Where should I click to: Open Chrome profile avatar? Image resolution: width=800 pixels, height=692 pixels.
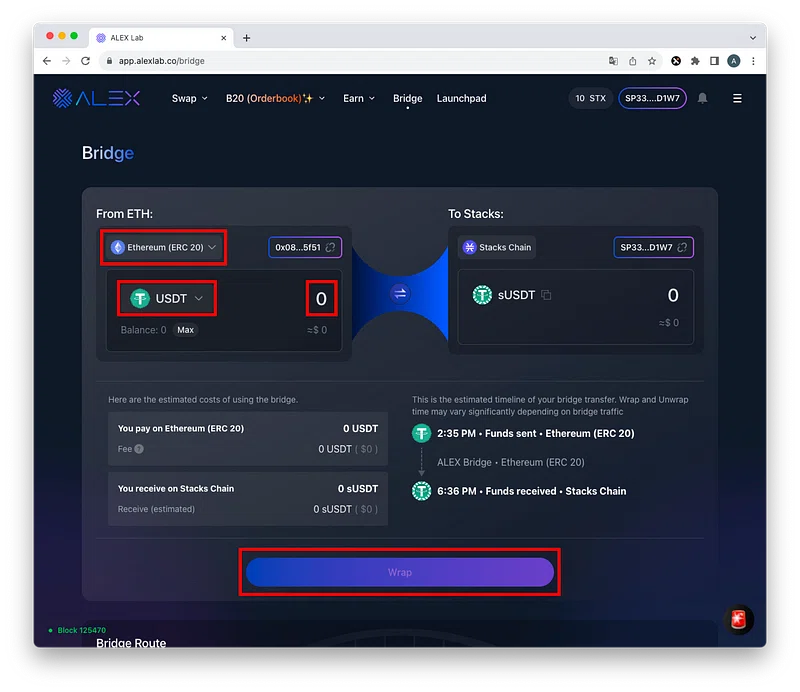(x=734, y=61)
